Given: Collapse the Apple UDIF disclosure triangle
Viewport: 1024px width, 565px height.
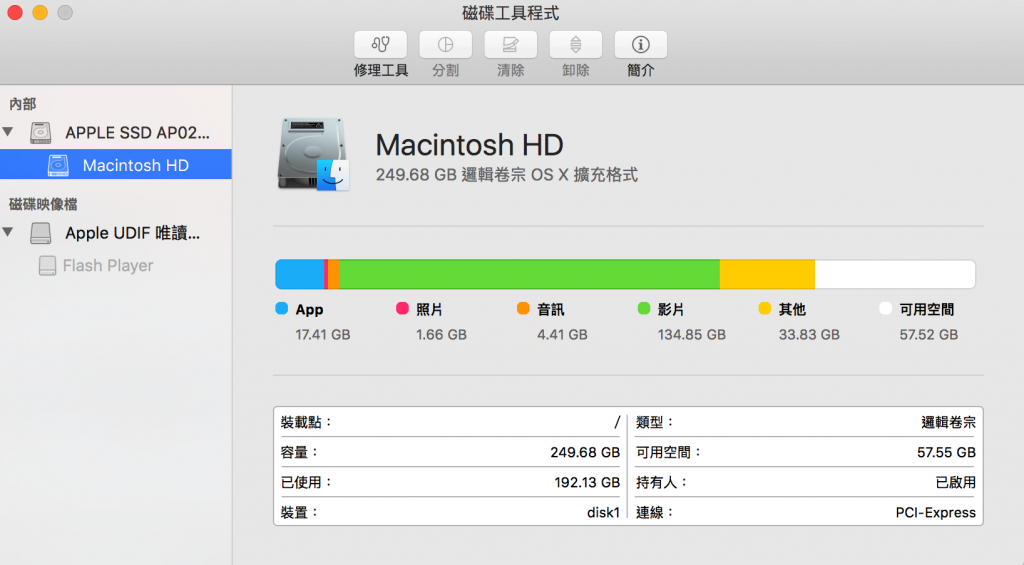Looking at the screenshot, I should pos(9,233).
